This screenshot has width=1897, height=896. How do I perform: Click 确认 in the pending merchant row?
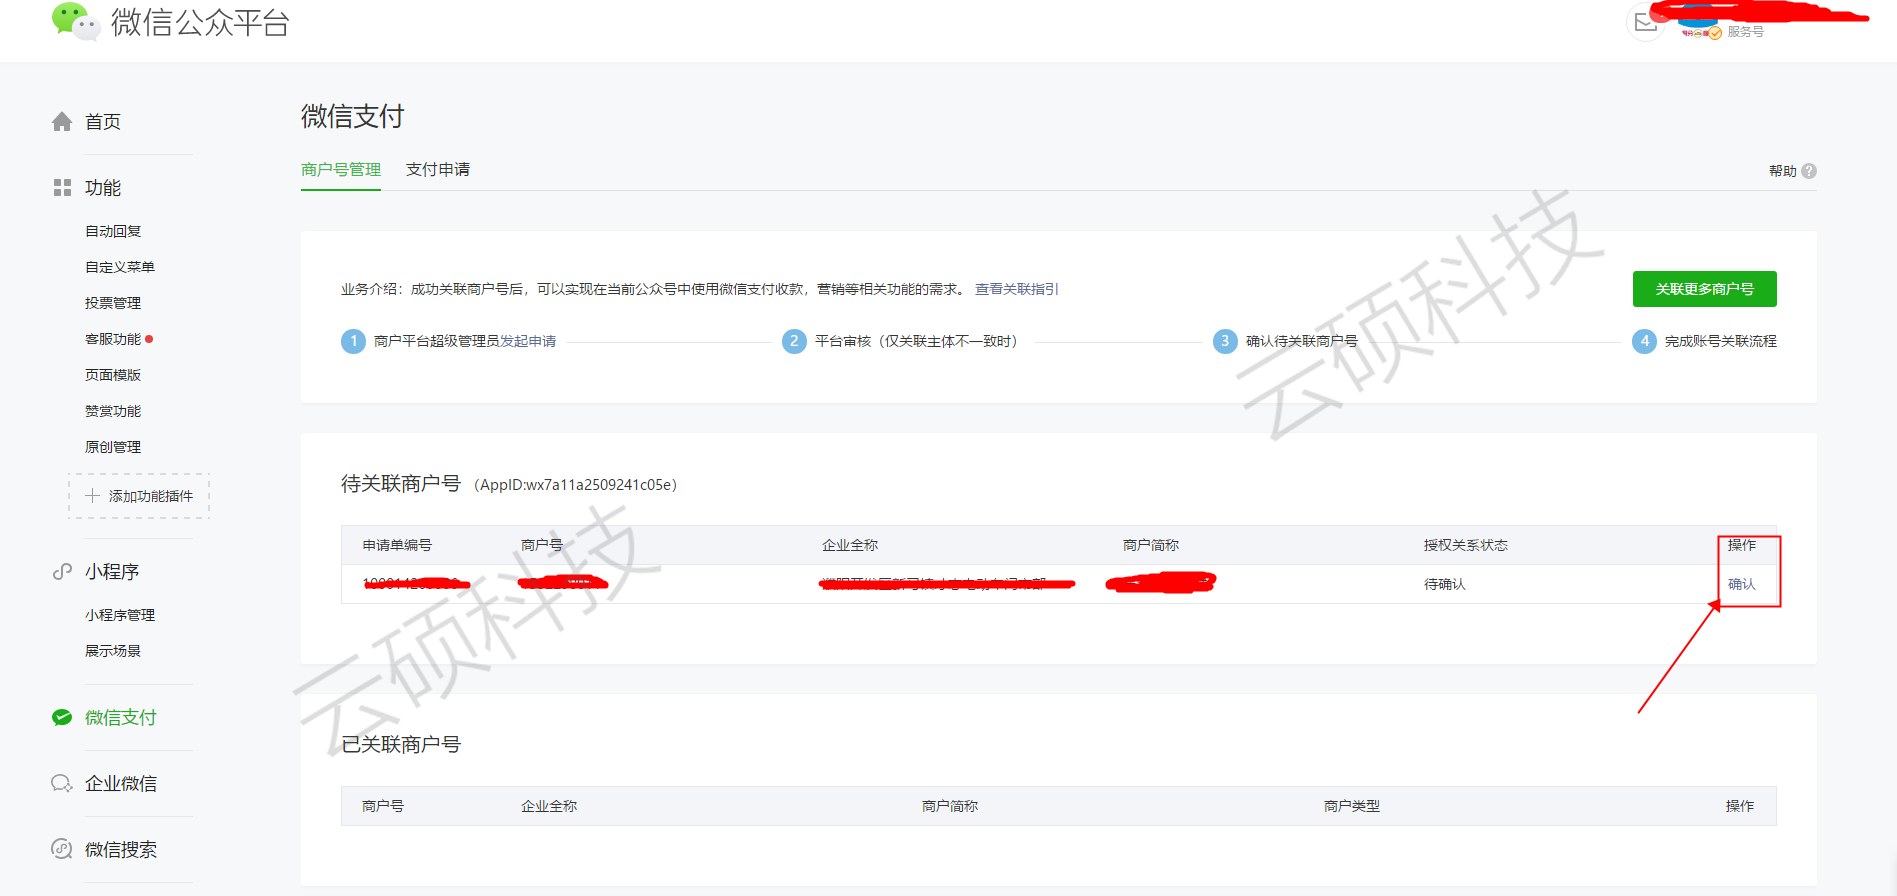(x=1741, y=584)
